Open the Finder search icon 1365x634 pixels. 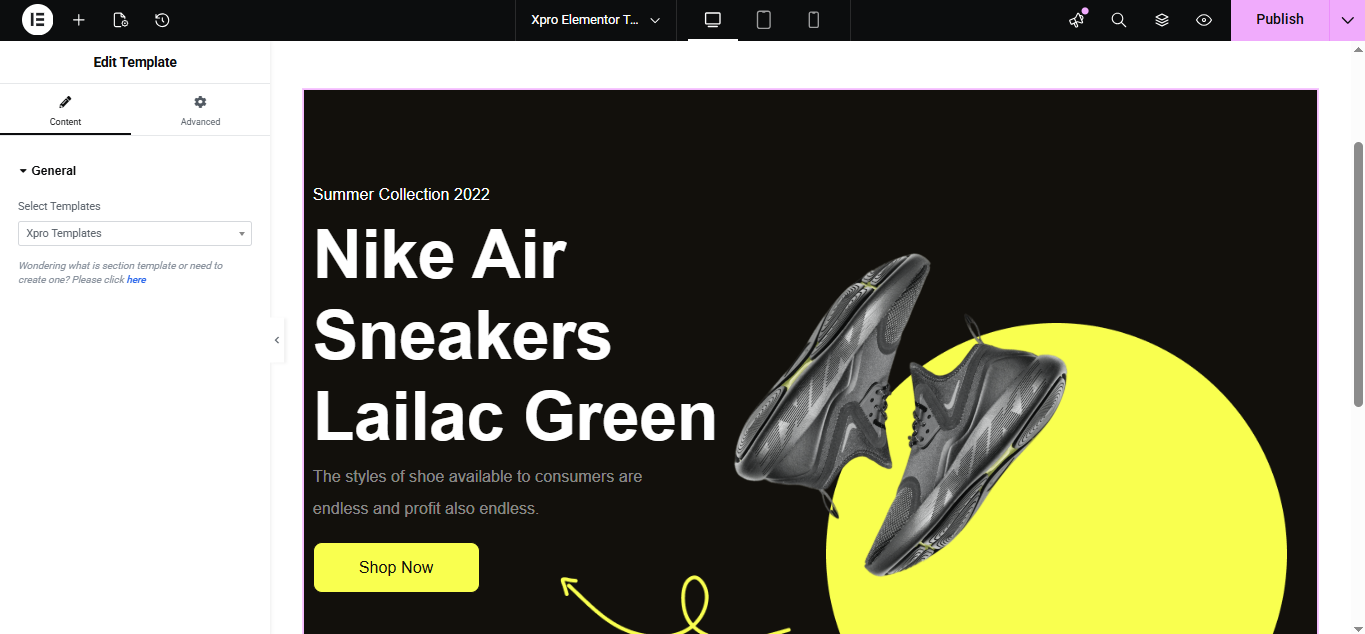1119,20
